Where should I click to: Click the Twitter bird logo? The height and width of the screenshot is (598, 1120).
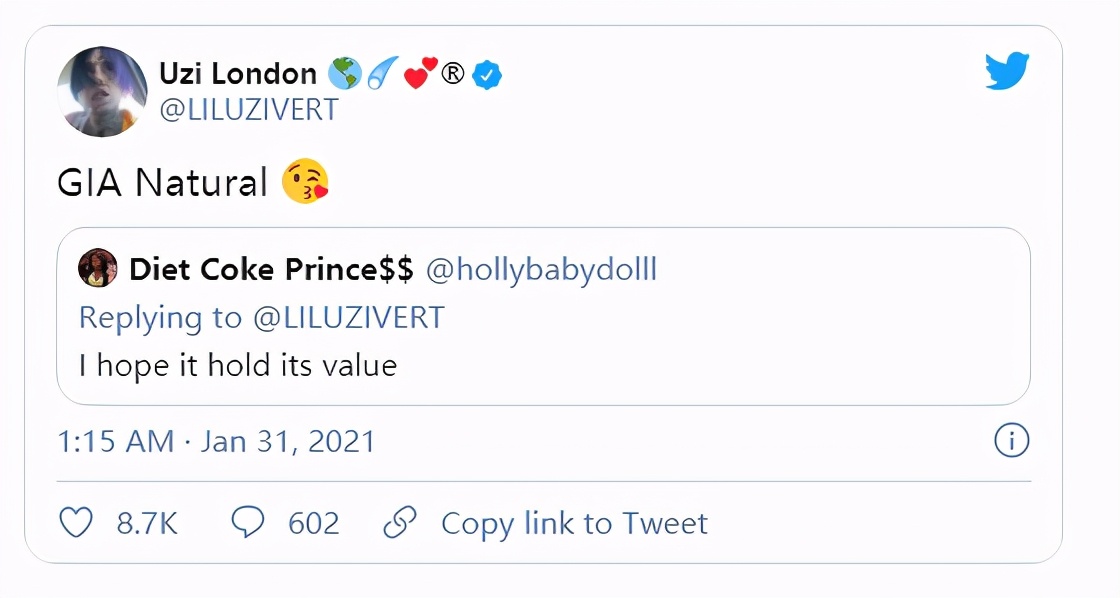click(1007, 73)
